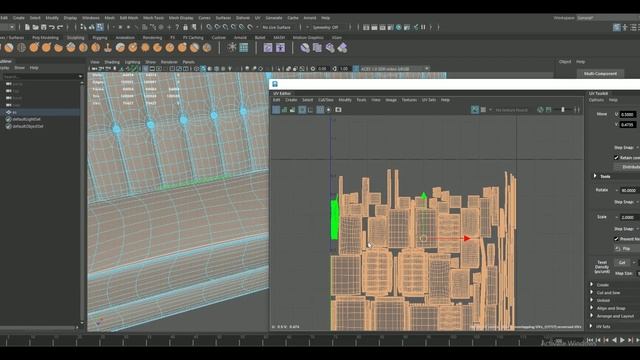The height and width of the screenshot is (360, 640).
Task: Switch to the Rigging shelf tab
Action: point(100,38)
